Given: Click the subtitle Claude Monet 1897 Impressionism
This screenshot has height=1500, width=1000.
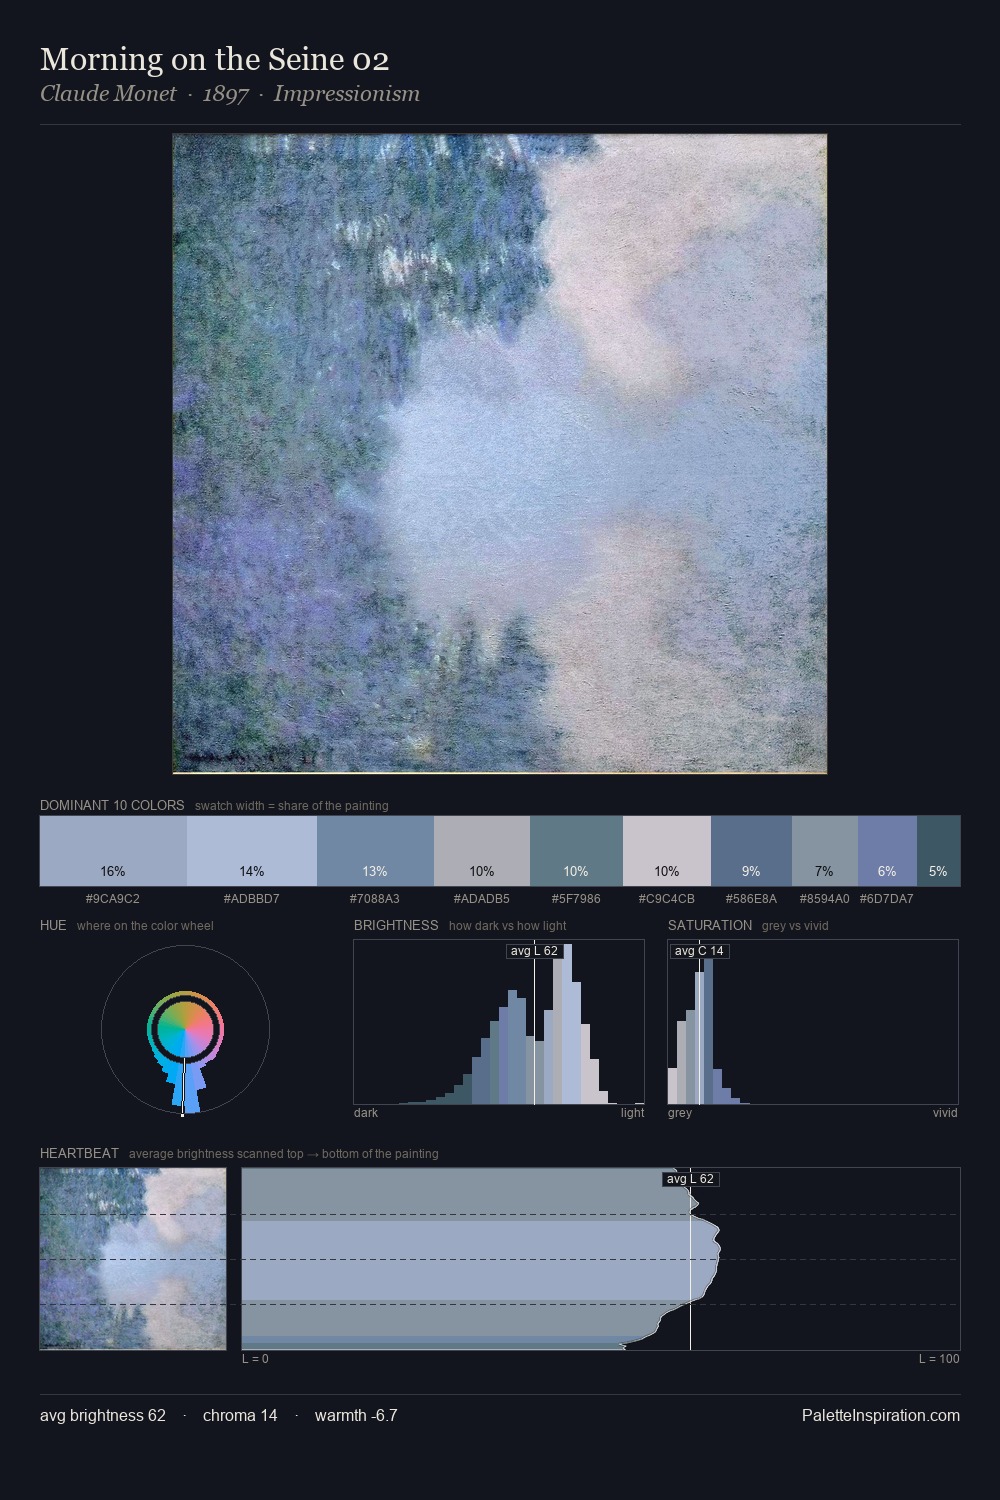Looking at the screenshot, I should point(230,94).
